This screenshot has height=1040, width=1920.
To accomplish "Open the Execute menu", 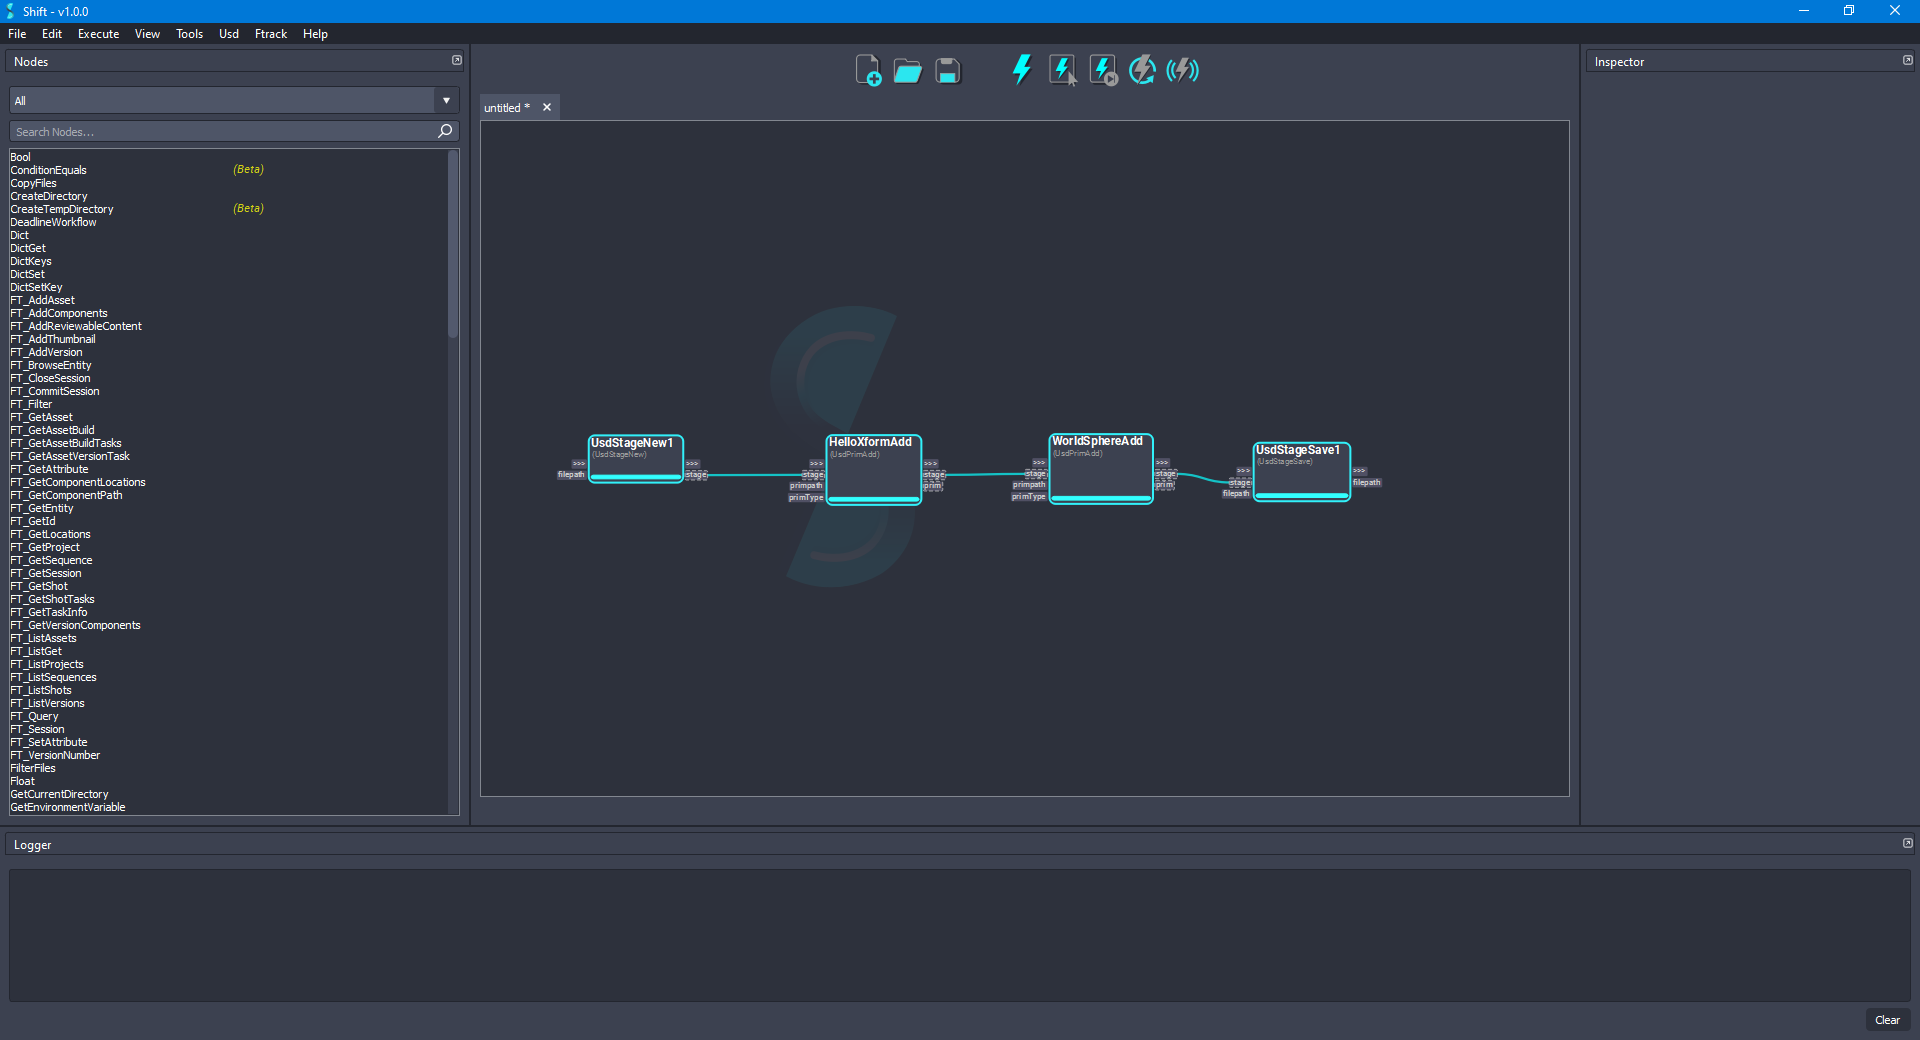I will (x=97, y=33).
